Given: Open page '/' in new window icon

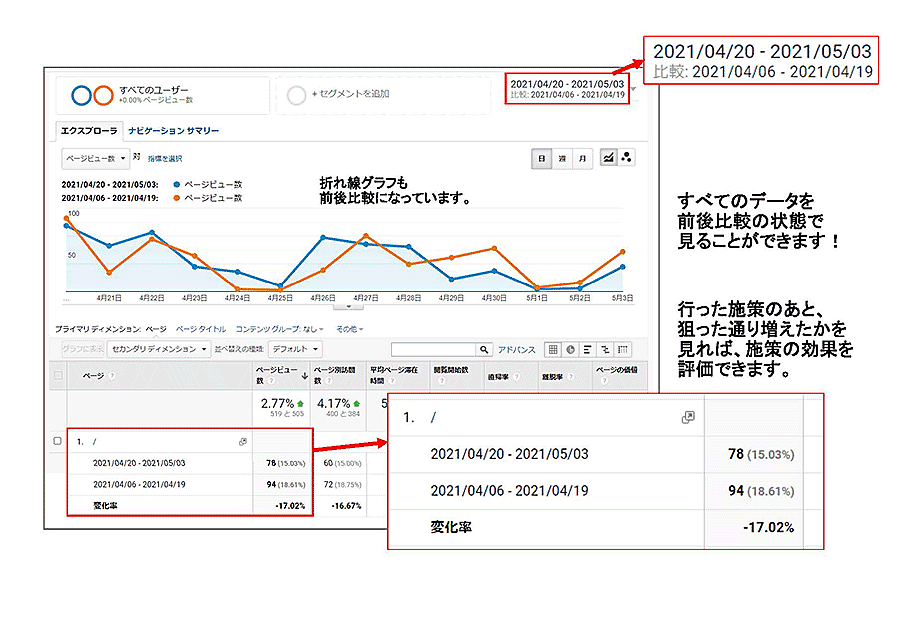Looking at the screenshot, I should [243, 441].
